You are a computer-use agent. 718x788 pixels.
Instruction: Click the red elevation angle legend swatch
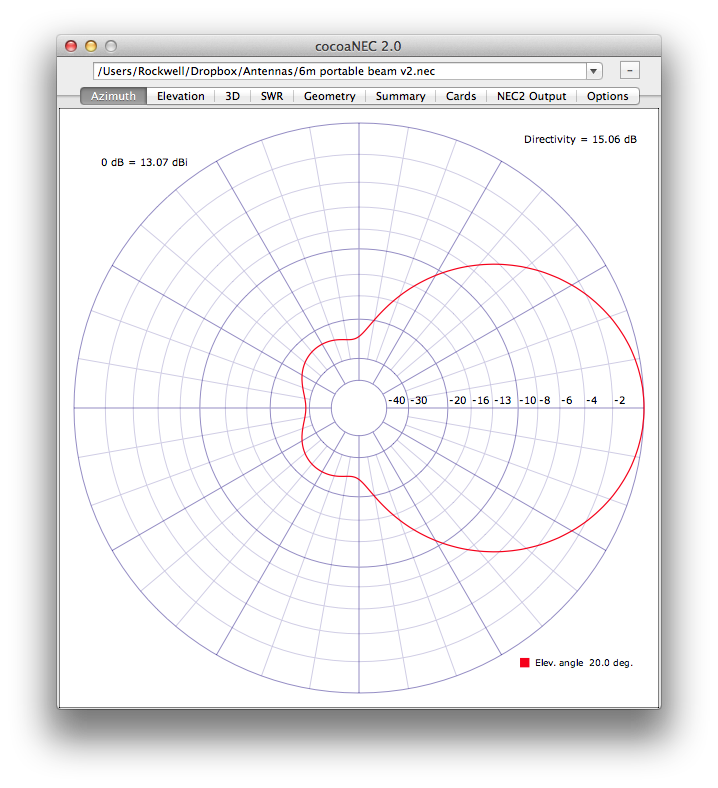point(524,663)
